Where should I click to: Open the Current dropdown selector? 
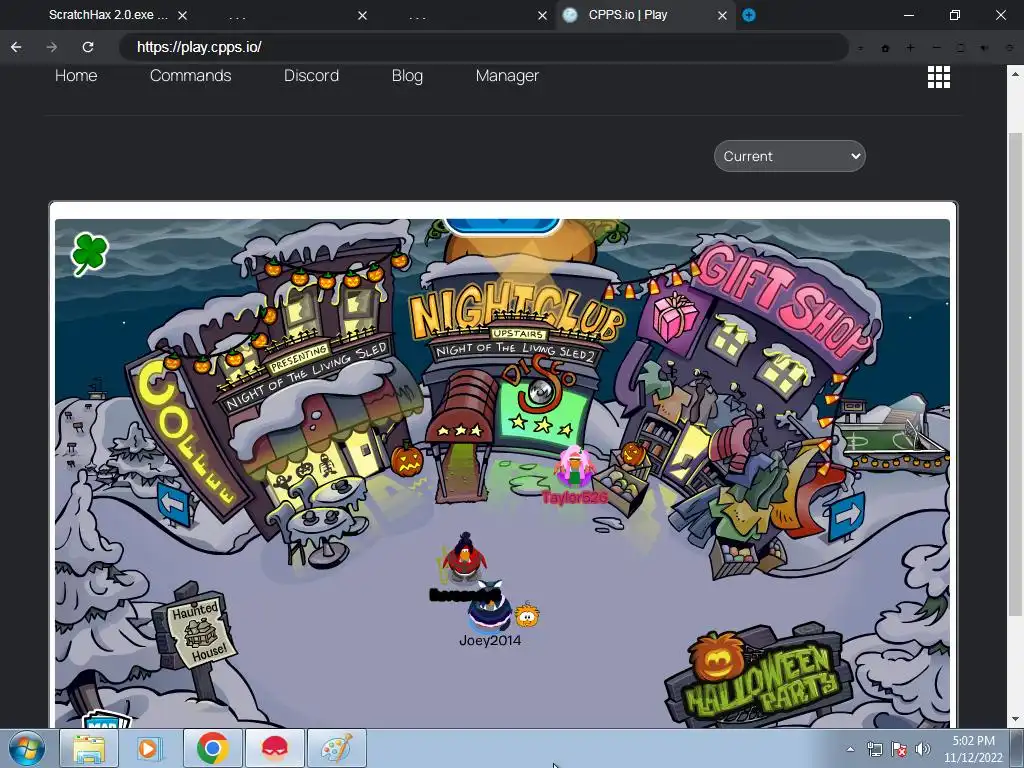click(x=790, y=156)
